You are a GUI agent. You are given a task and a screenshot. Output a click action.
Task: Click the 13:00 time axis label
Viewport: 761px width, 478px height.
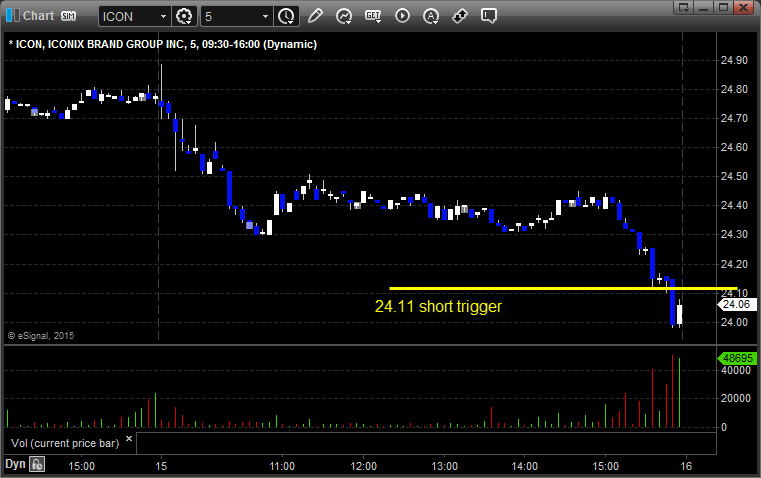[445, 466]
